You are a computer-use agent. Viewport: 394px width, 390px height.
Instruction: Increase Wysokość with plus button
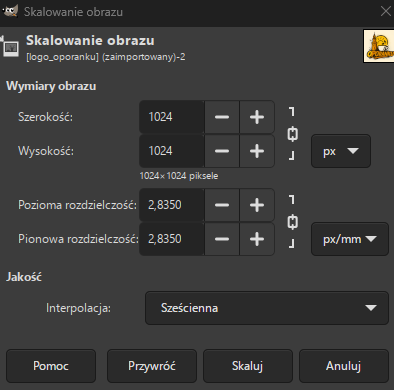pyautogui.click(x=257, y=151)
